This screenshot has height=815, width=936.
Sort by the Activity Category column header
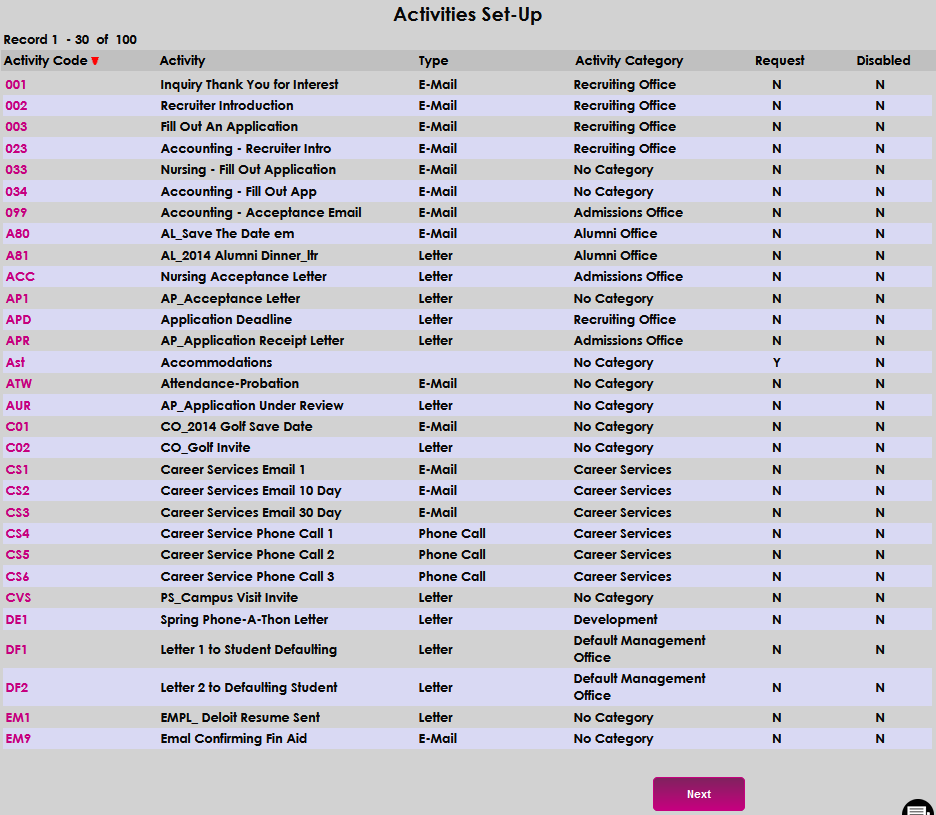(629, 60)
